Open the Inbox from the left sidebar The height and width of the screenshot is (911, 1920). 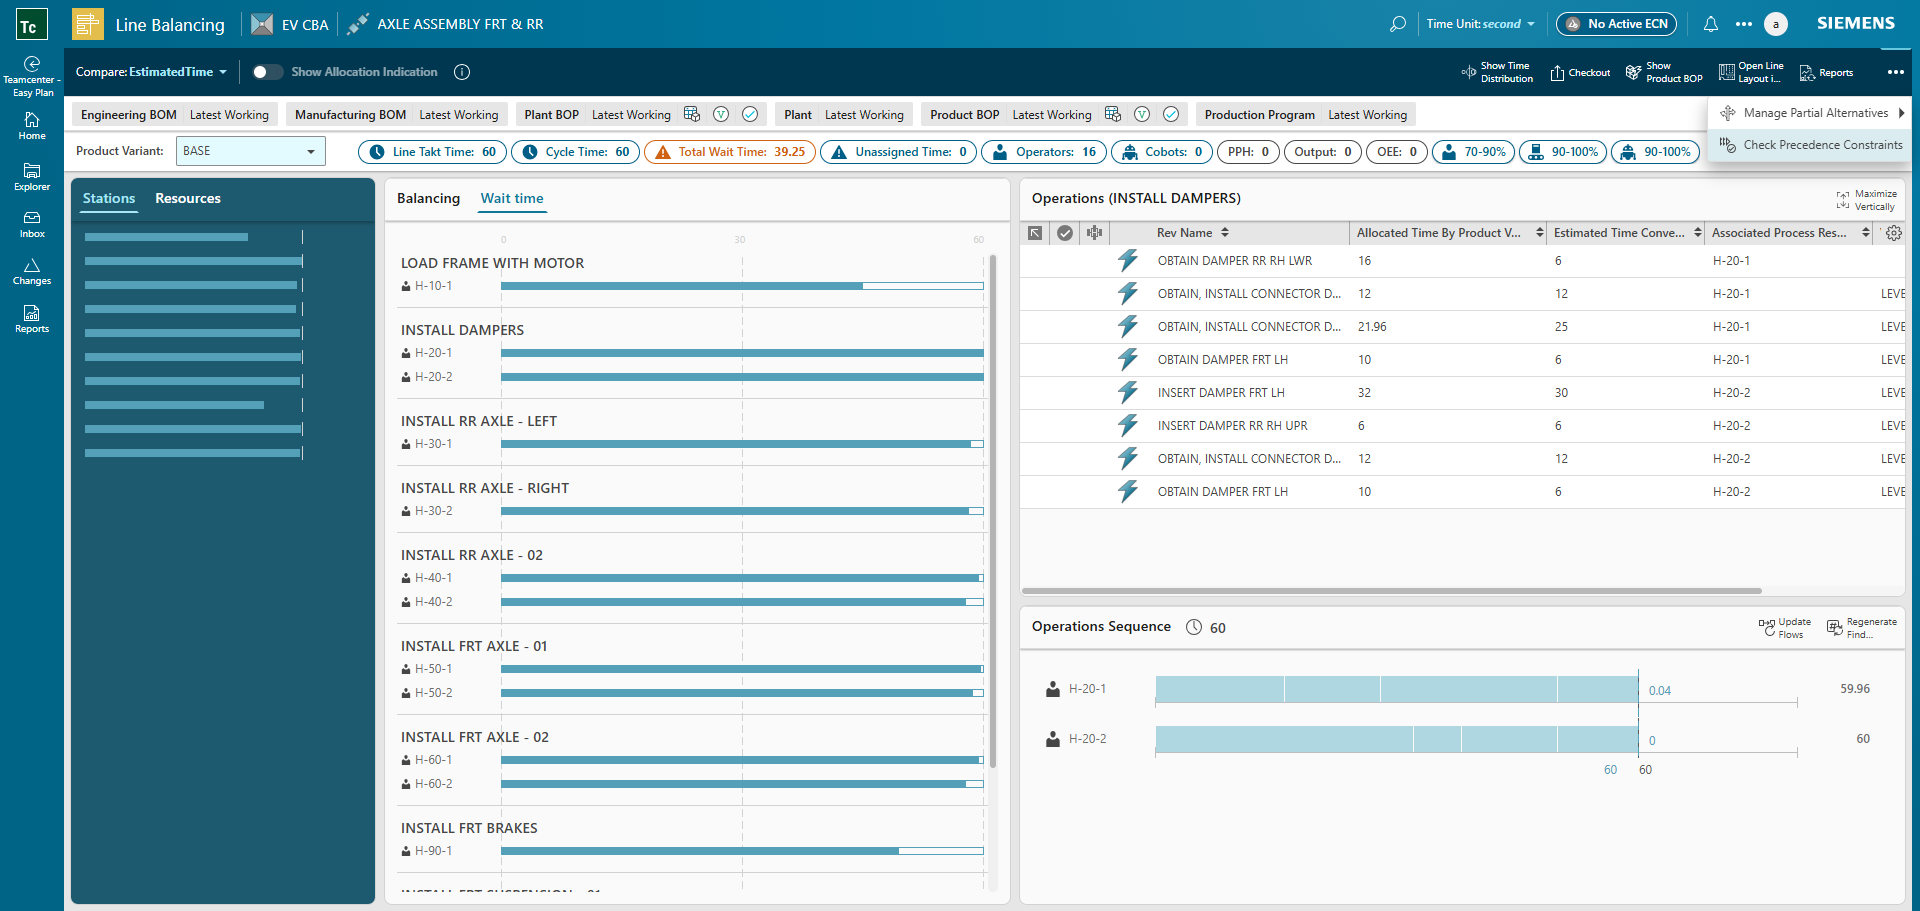pyautogui.click(x=32, y=224)
